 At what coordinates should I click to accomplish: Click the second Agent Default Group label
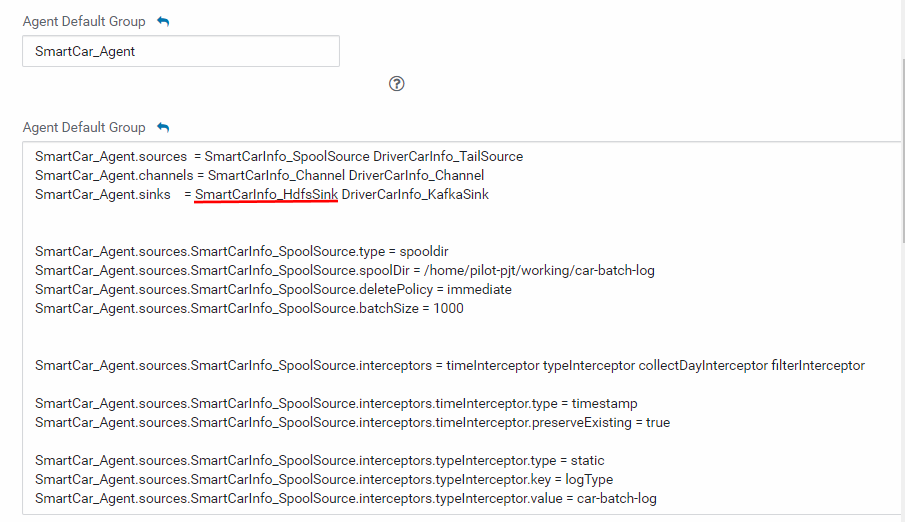[84, 127]
